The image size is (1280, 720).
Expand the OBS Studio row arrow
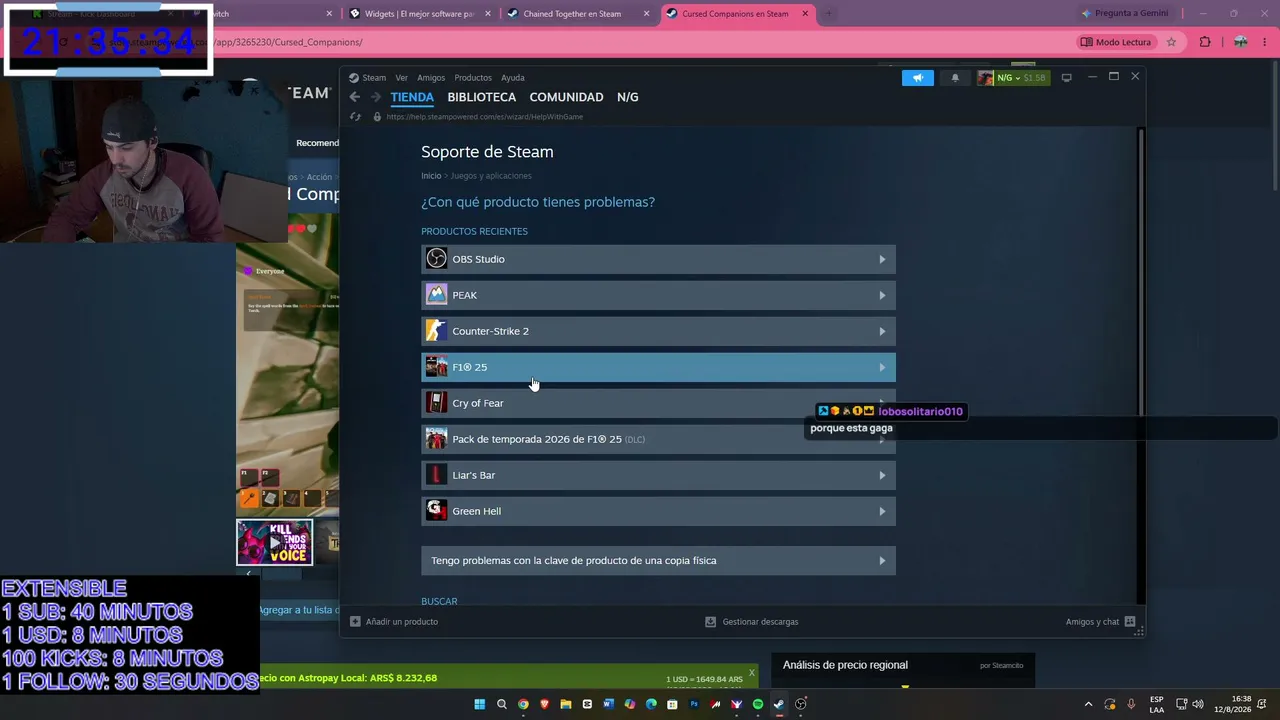tap(882, 259)
